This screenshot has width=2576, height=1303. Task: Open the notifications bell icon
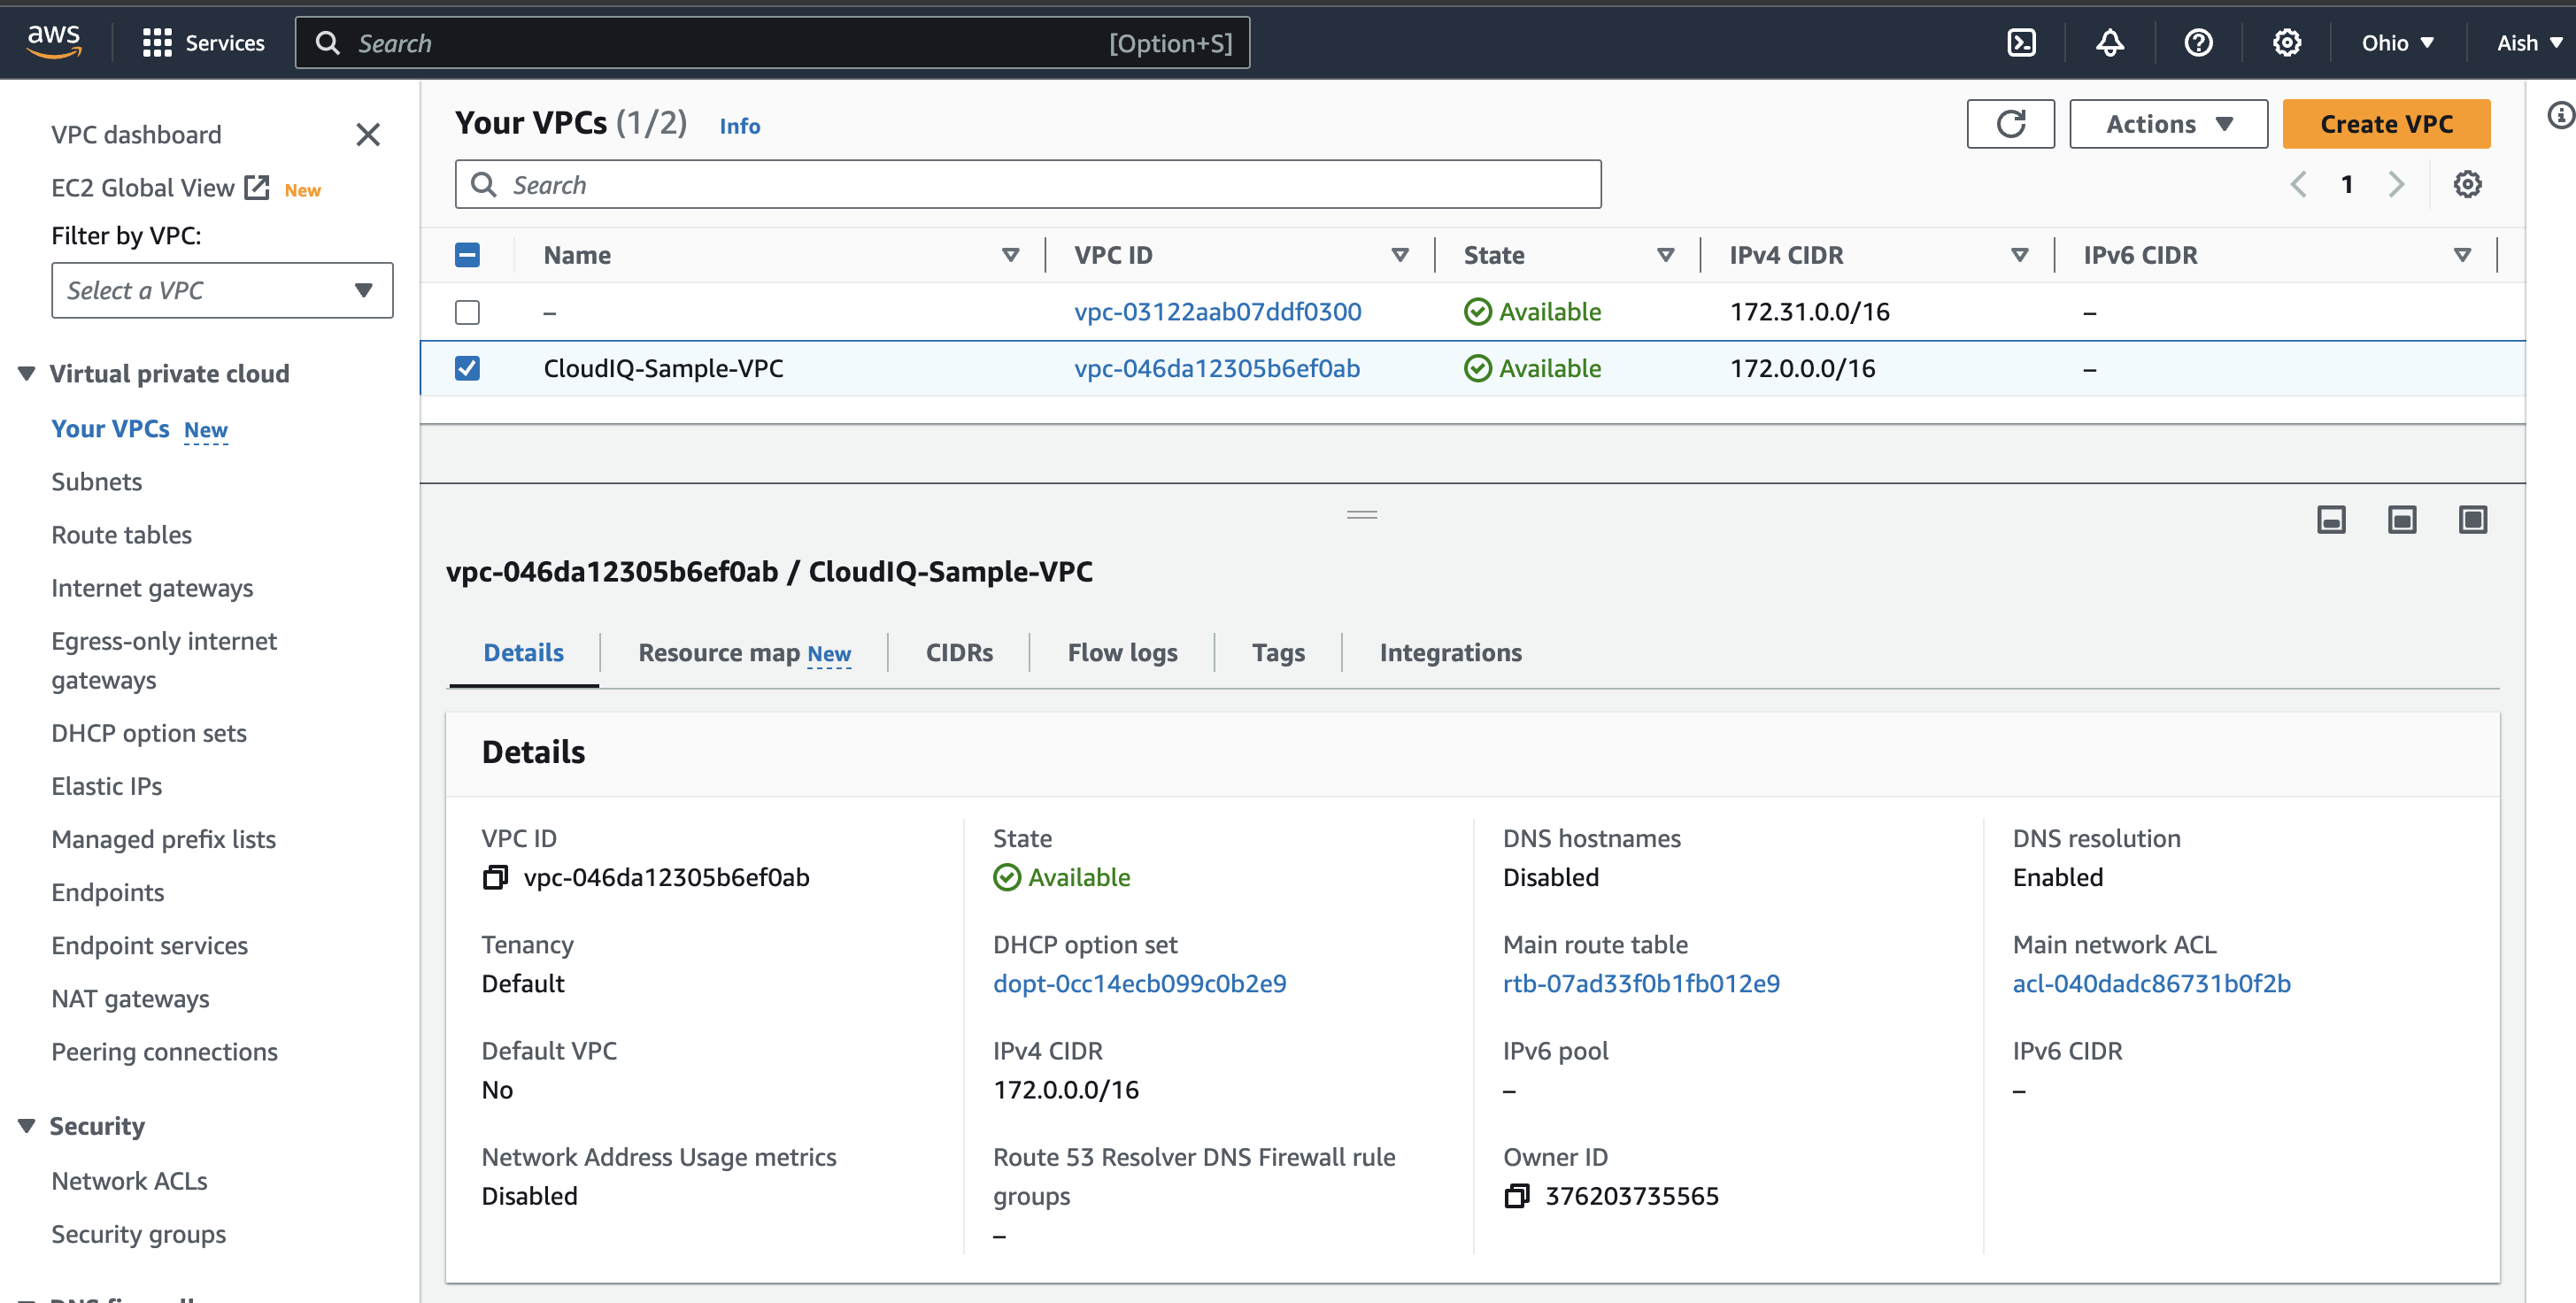point(2110,43)
